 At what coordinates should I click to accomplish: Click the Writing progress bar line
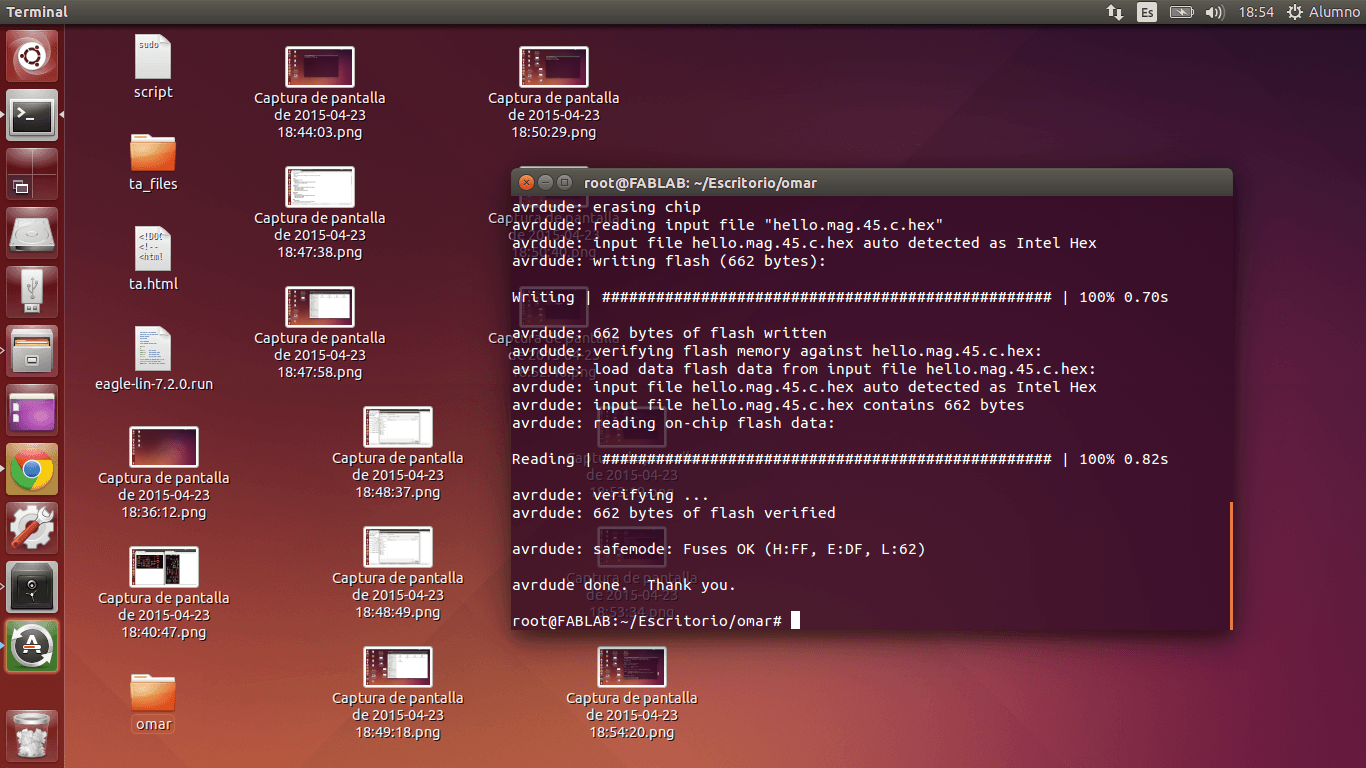tap(840, 297)
